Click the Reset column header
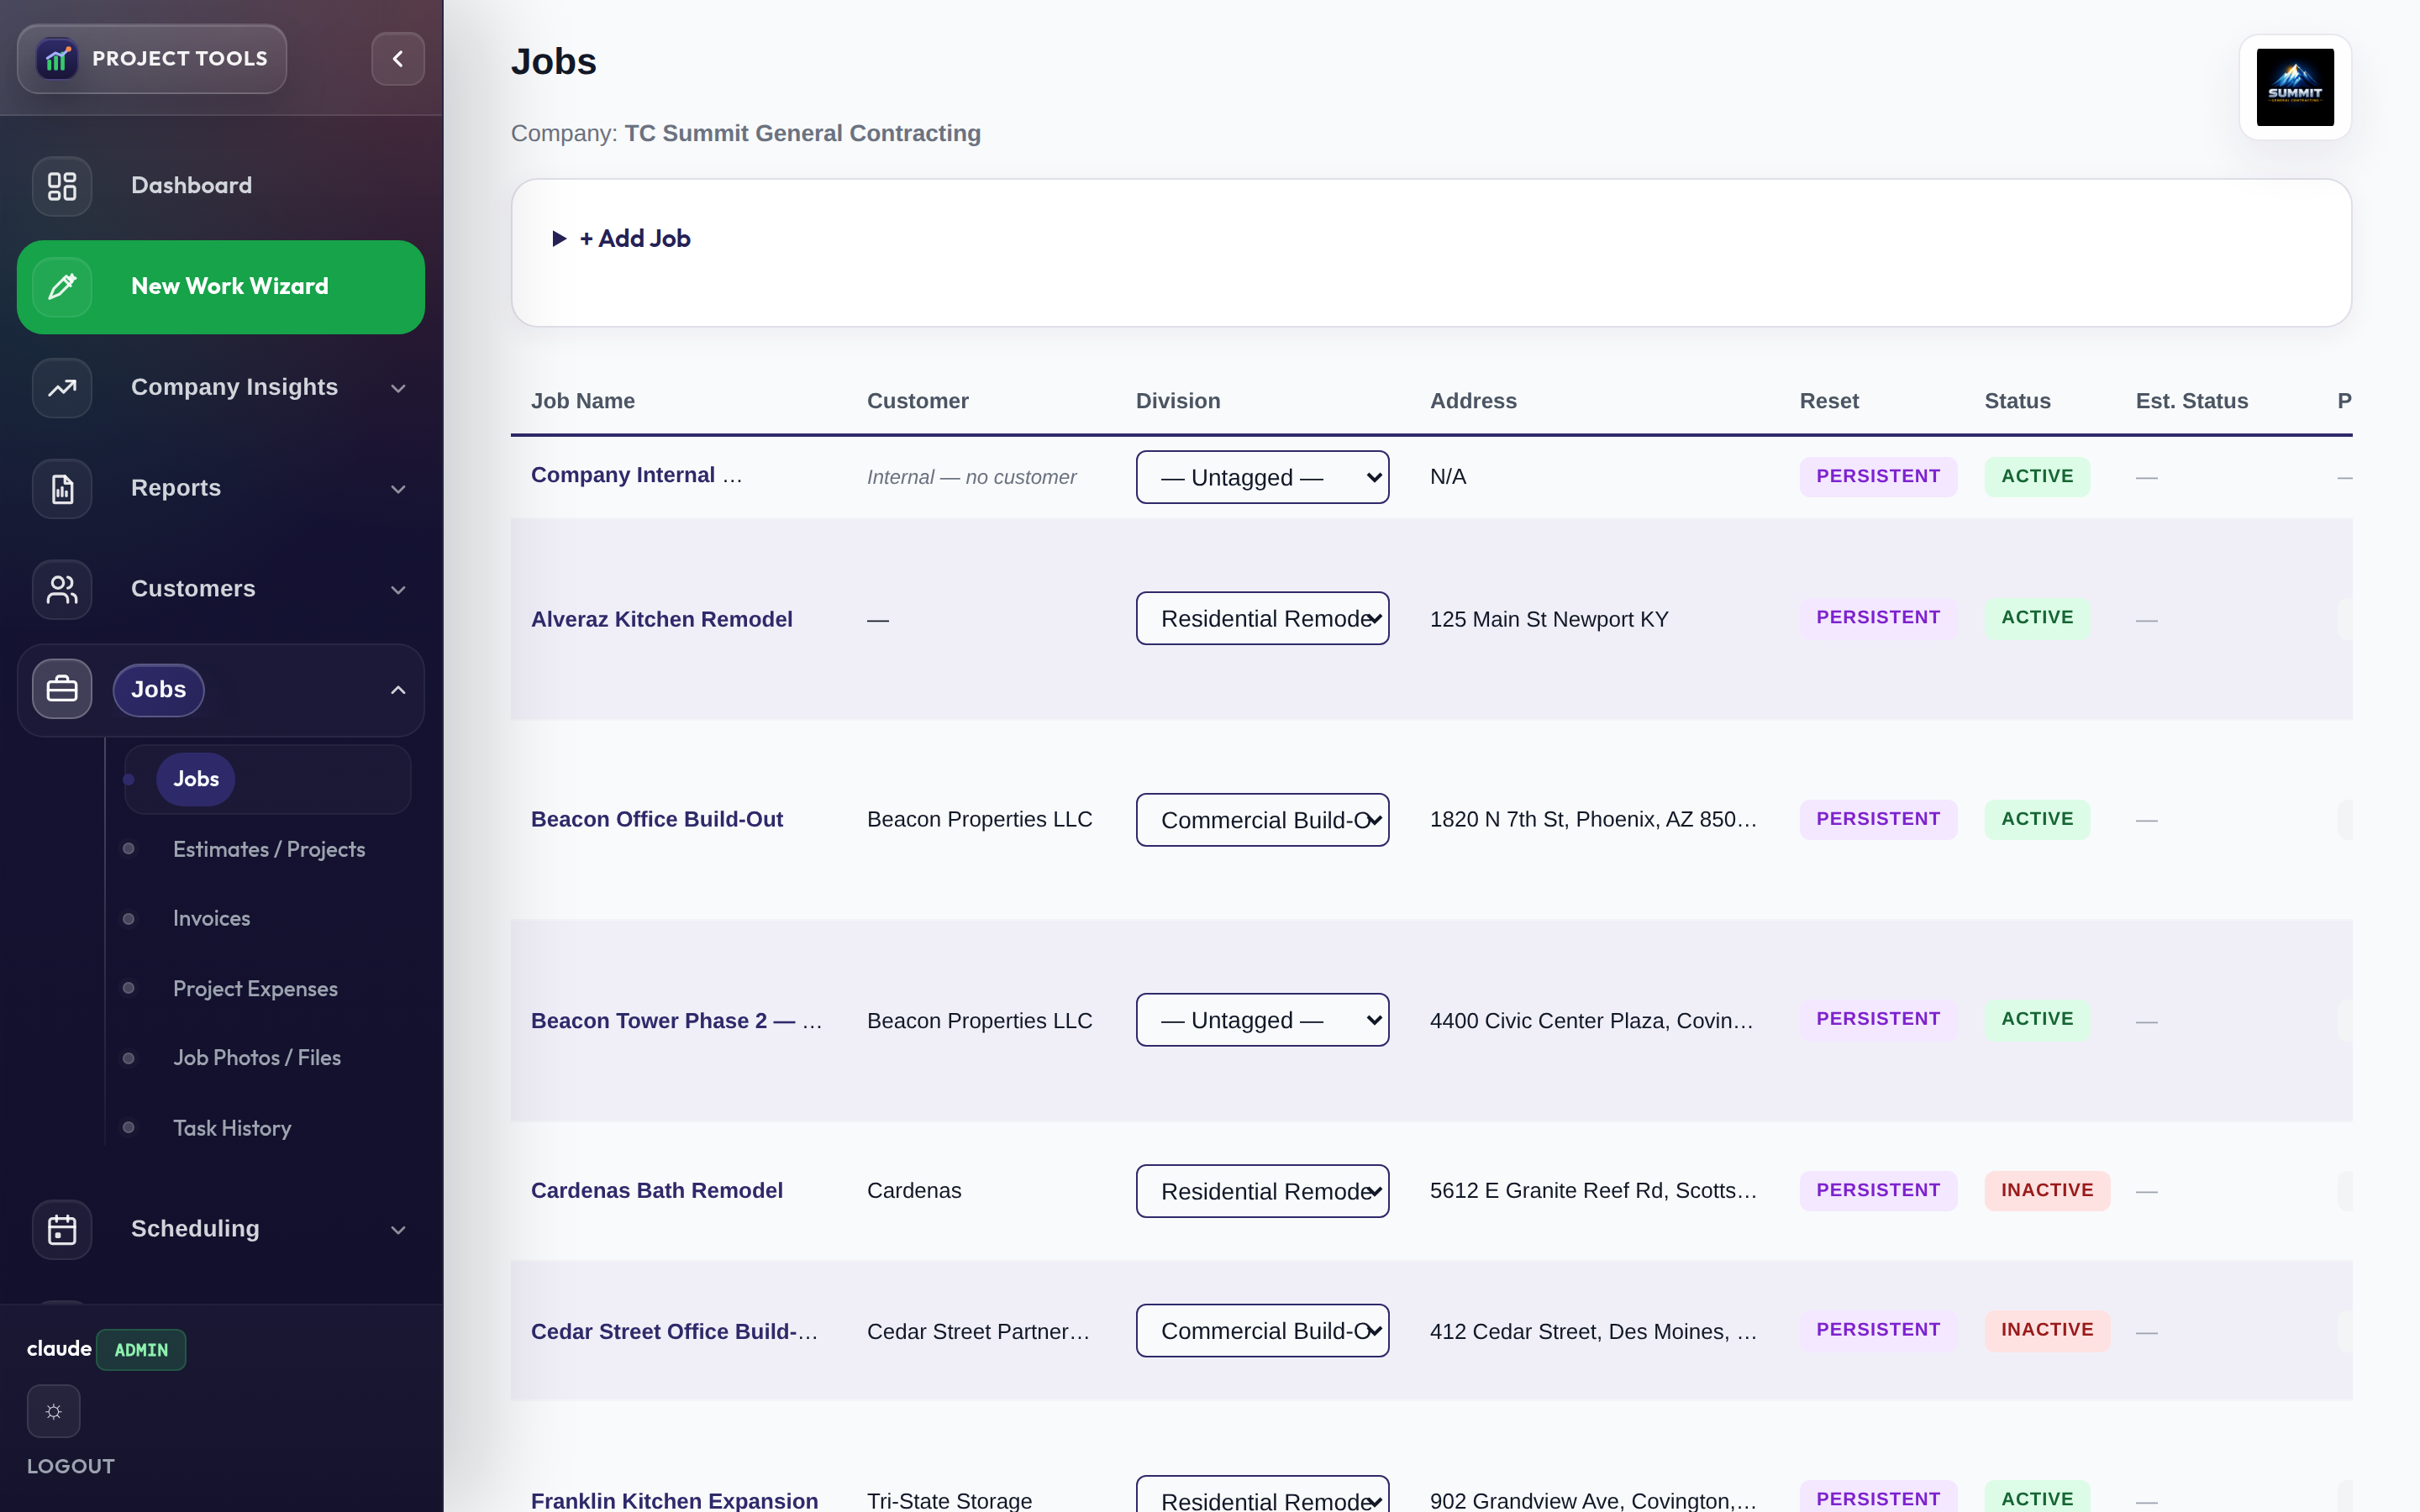The image size is (2420, 1512). point(1829,401)
